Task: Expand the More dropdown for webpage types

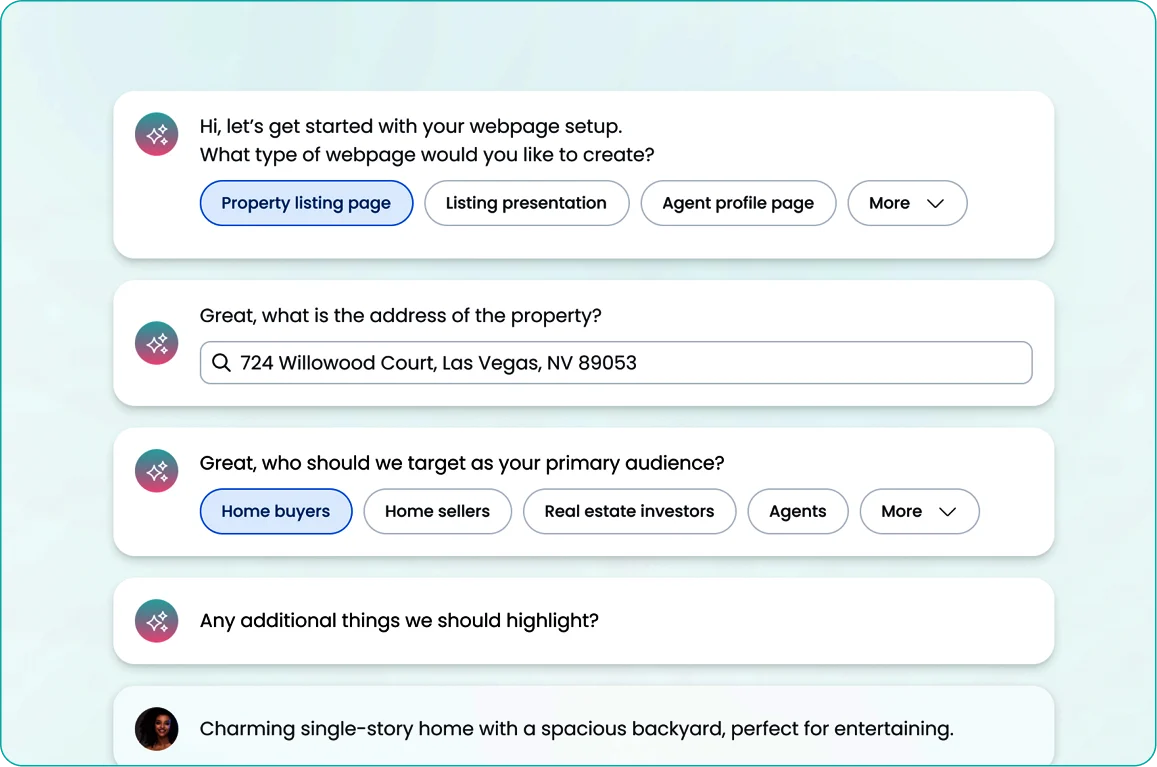Action: point(906,203)
